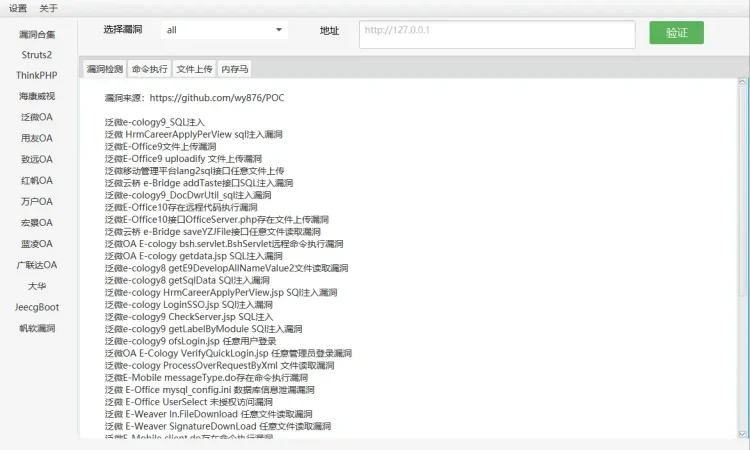Click E-Cology VerifyQuickLogin.jsp line
750x450 pixels.
click(x=228, y=353)
